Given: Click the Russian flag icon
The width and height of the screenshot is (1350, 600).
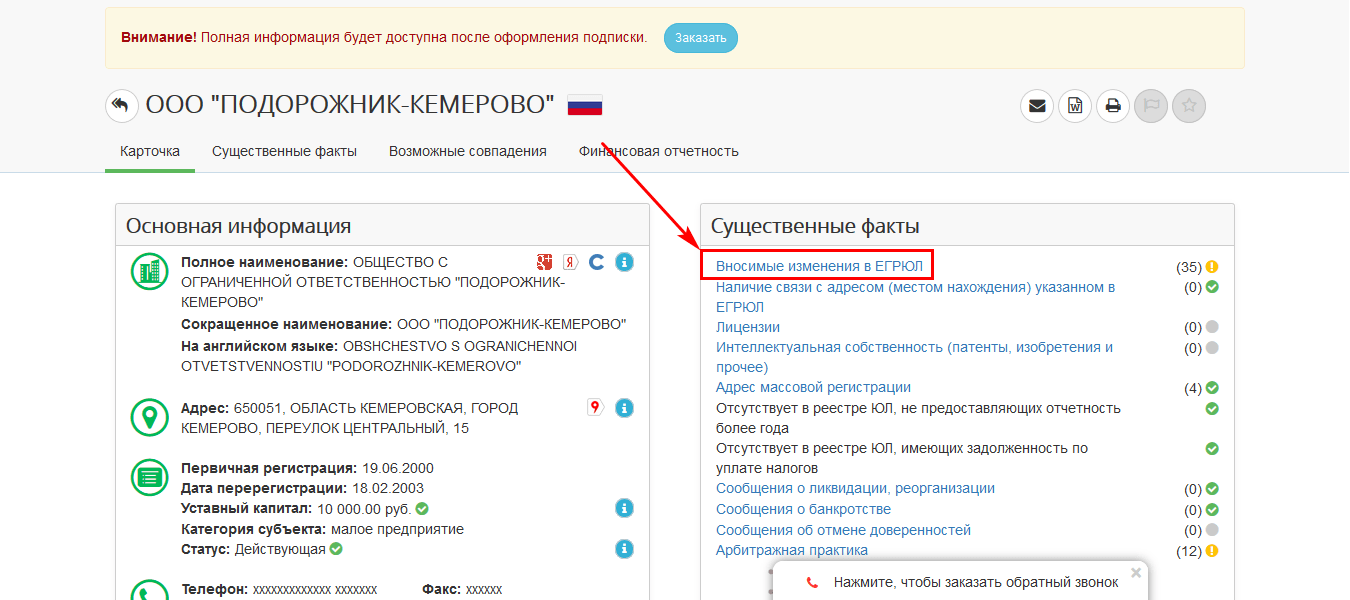Looking at the screenshot, I should [x=585, y=105].
